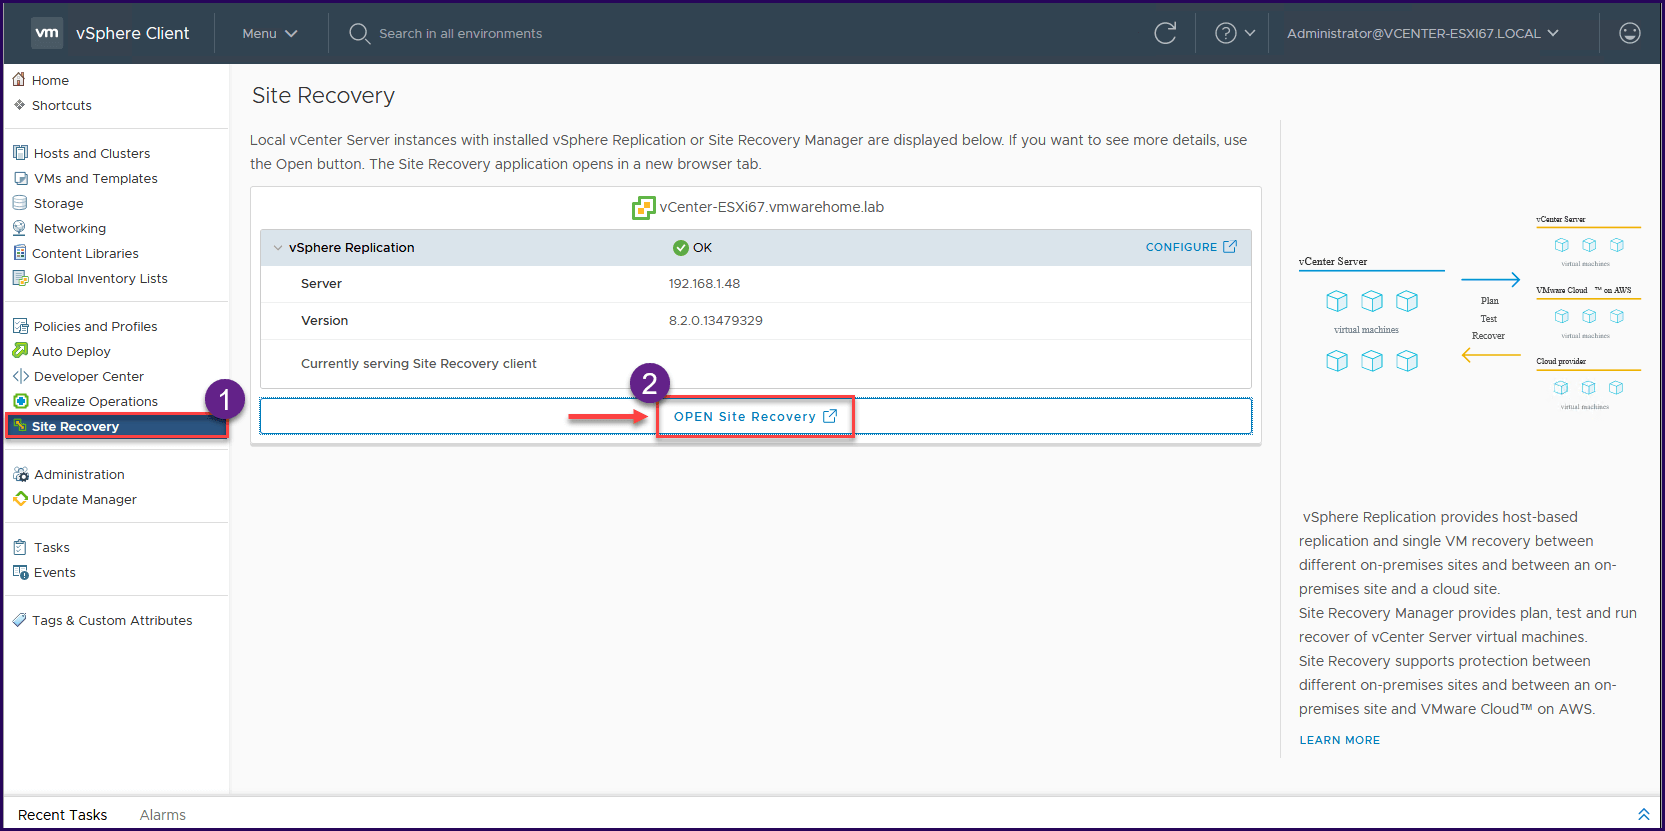
Task: Click the OPEN Site Recovery button
Action: click(755, 417)
